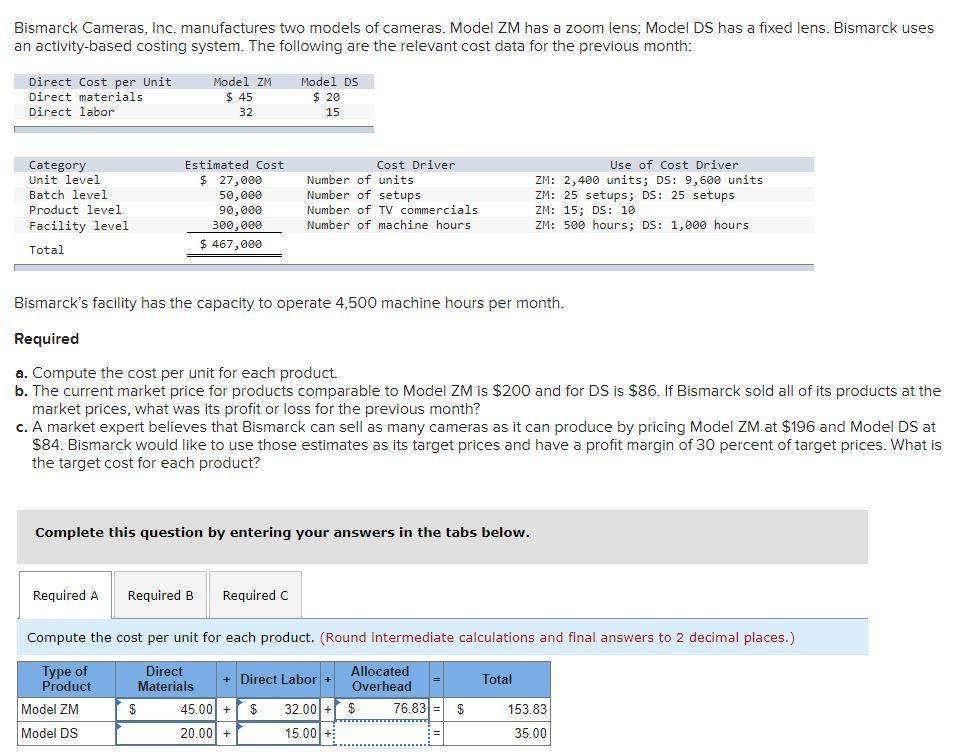
Task: Click 'ZM: 15; DS: 10' usage
Action: tap(585, 210)
